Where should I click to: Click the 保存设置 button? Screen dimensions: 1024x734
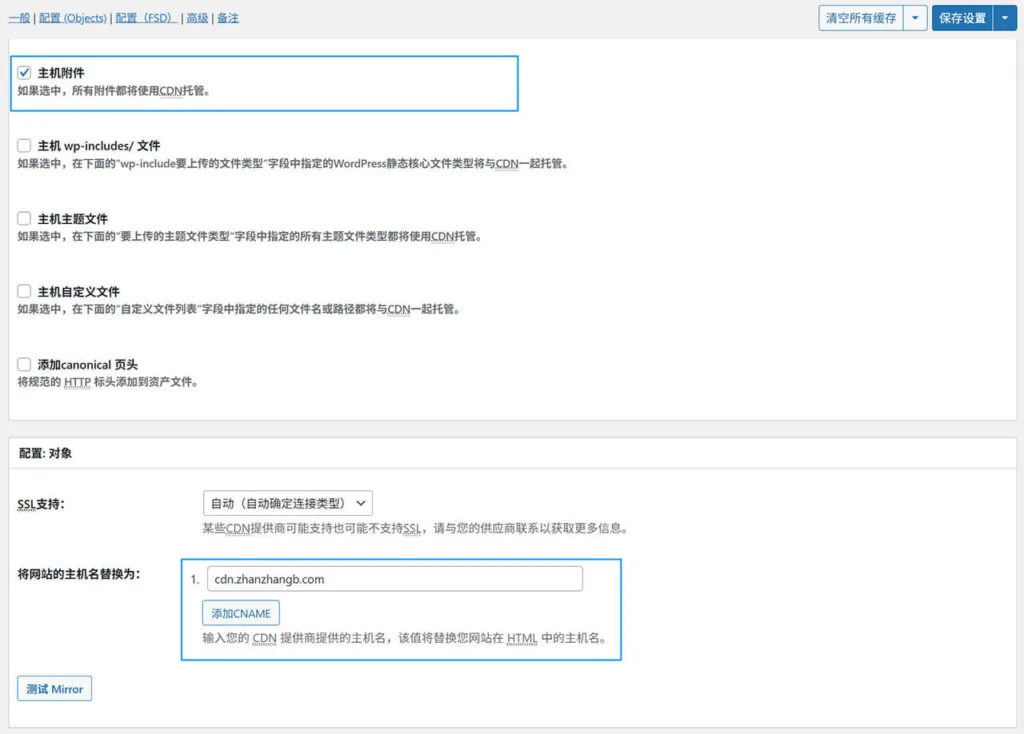962,17
